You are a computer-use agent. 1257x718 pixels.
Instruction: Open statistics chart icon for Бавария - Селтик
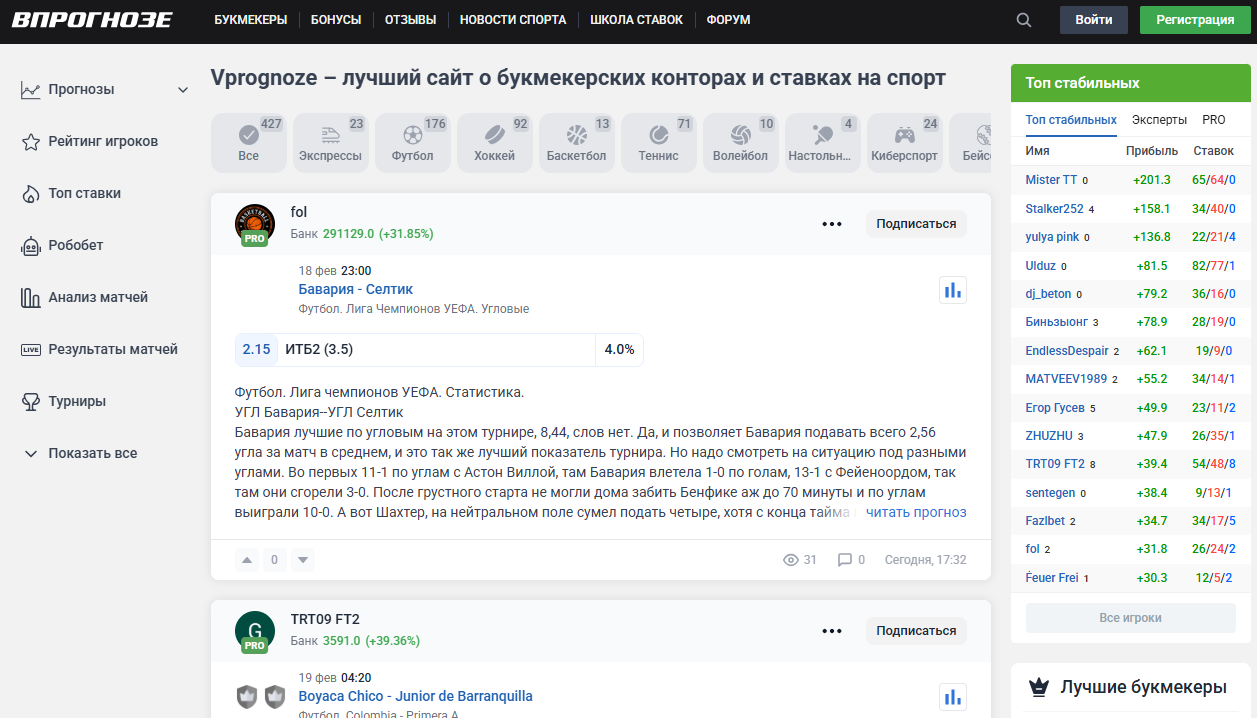pyautogui.click(x=952, y=290)
